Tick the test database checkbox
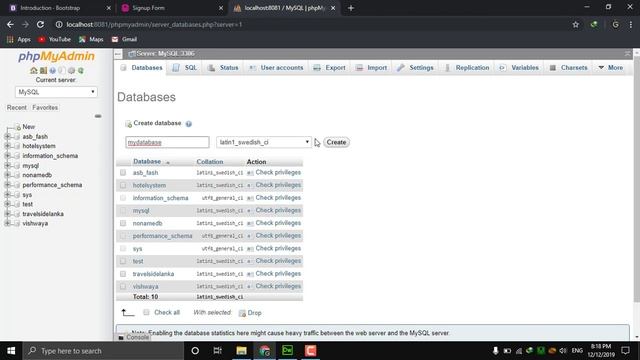 click(123, 261)
